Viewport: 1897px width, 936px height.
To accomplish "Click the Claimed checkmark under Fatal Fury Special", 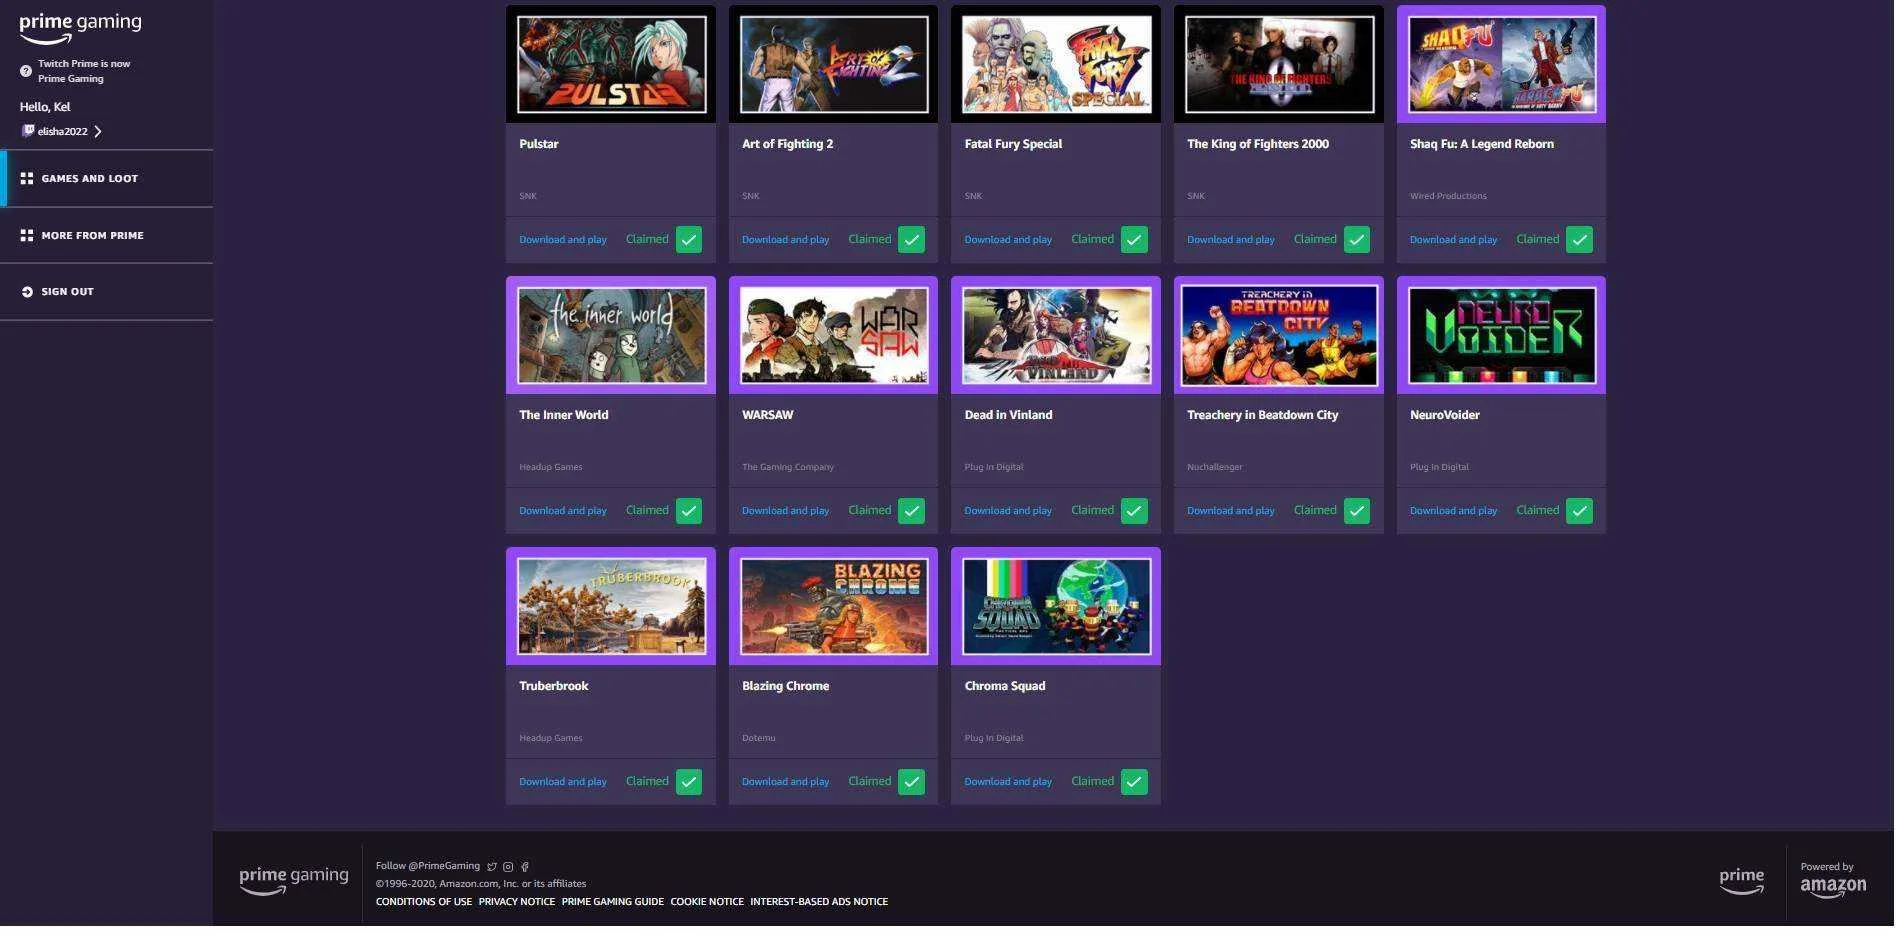I will (x=1134, y=240).
